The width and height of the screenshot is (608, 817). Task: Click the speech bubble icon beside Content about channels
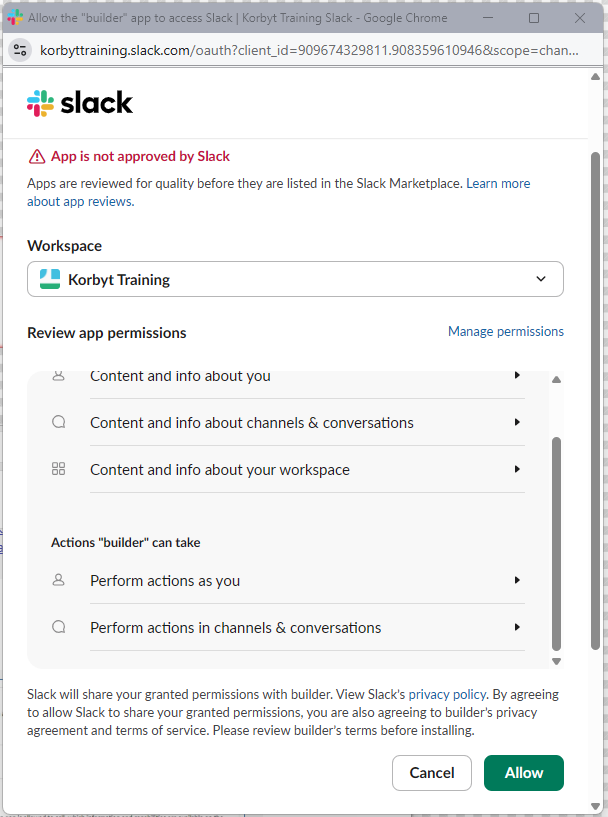[x=59, y=422]
